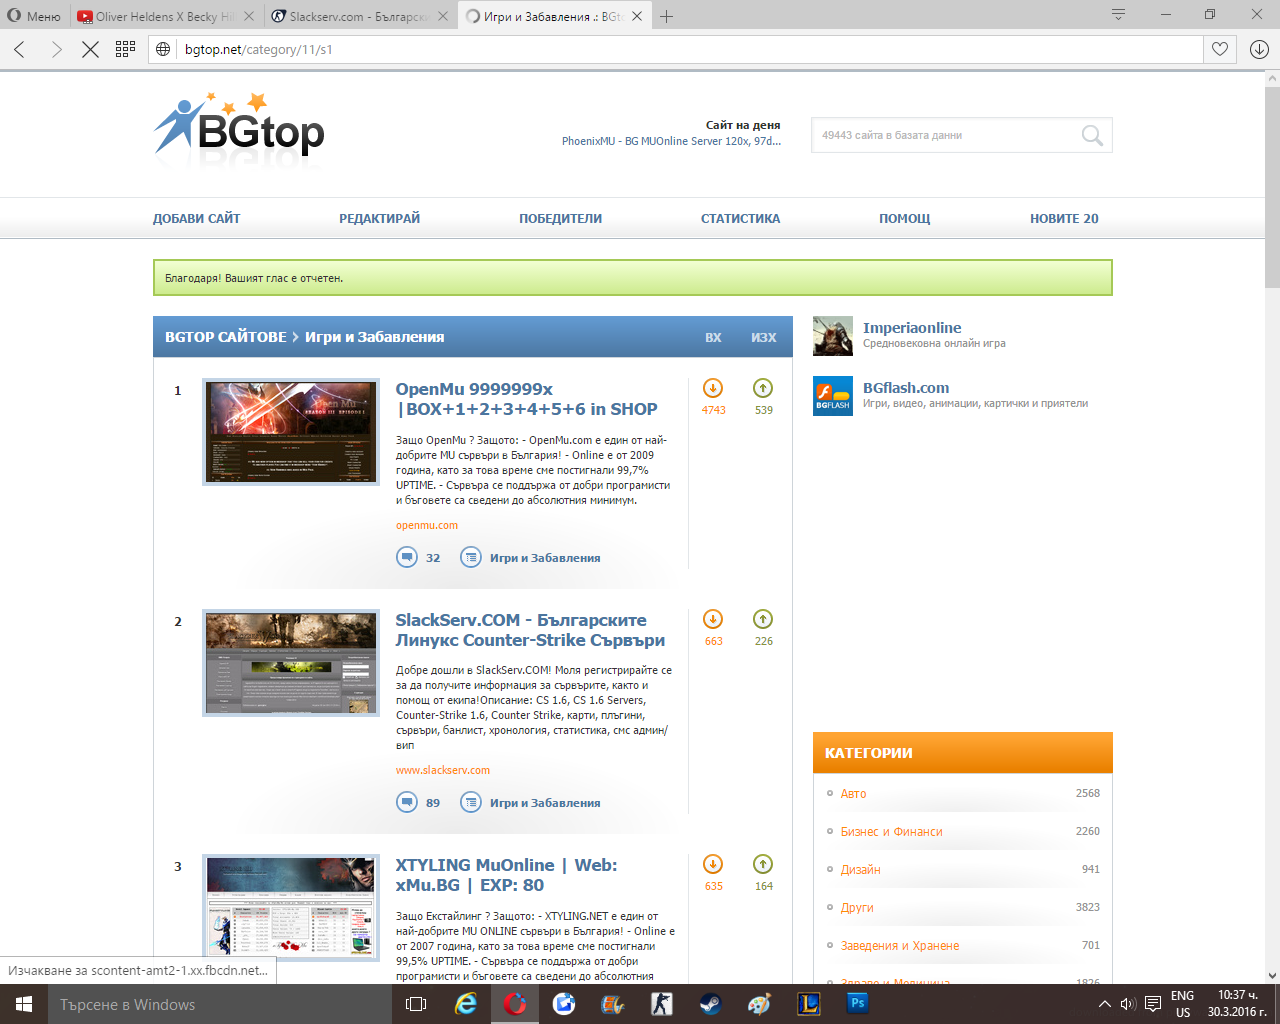
Task: Visit the www.slackserv.com URL link
Action: coord(443,770)
